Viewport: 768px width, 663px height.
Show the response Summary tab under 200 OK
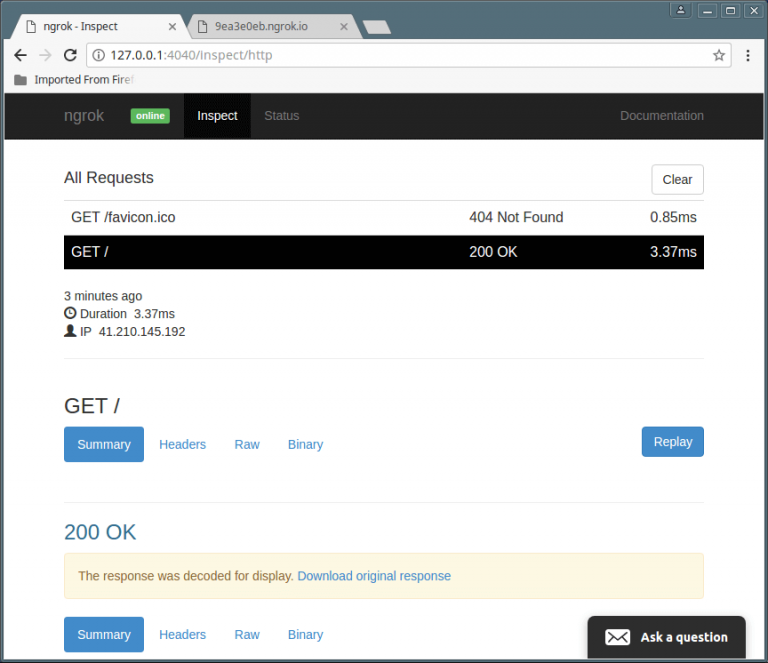pos(104,635)
